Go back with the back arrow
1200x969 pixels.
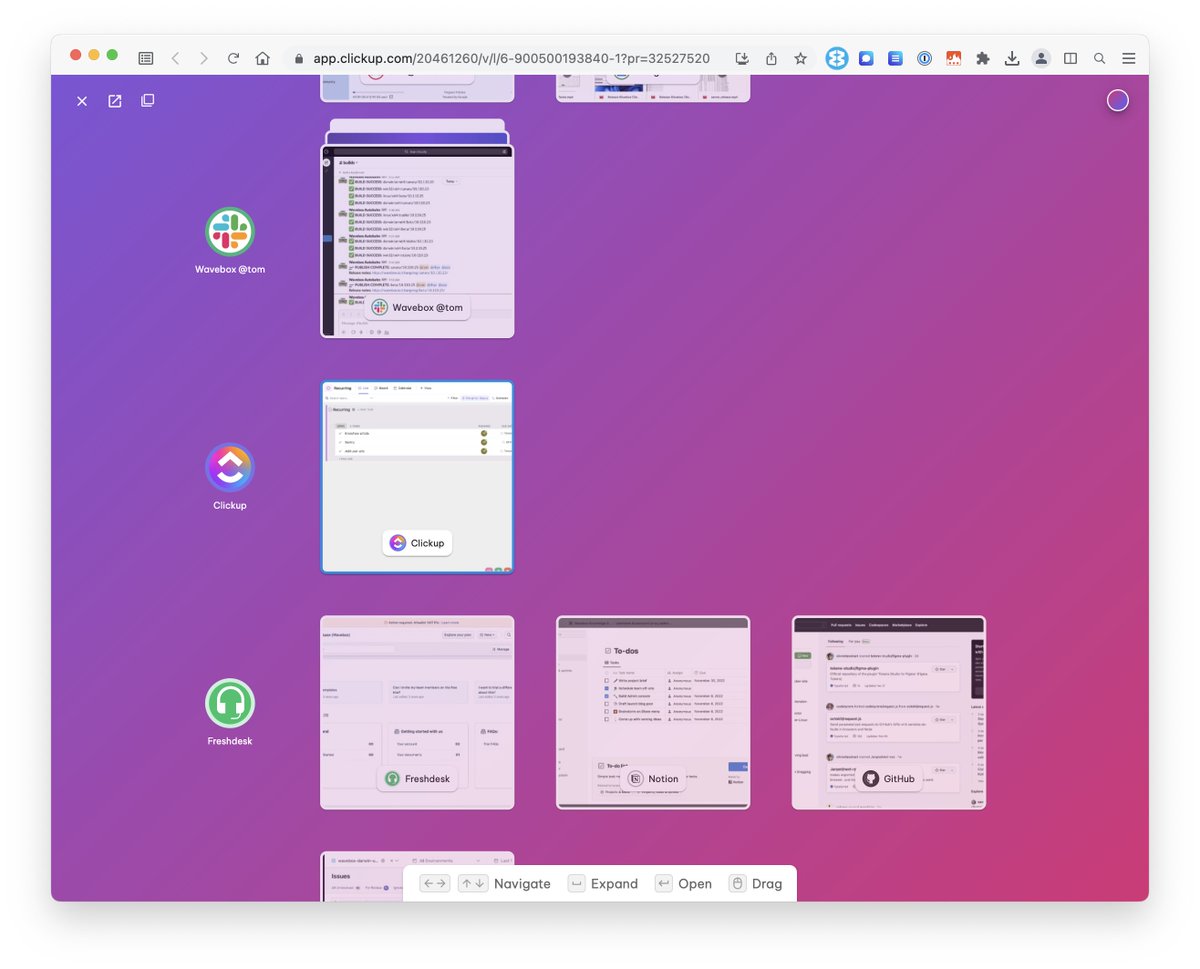175,59
